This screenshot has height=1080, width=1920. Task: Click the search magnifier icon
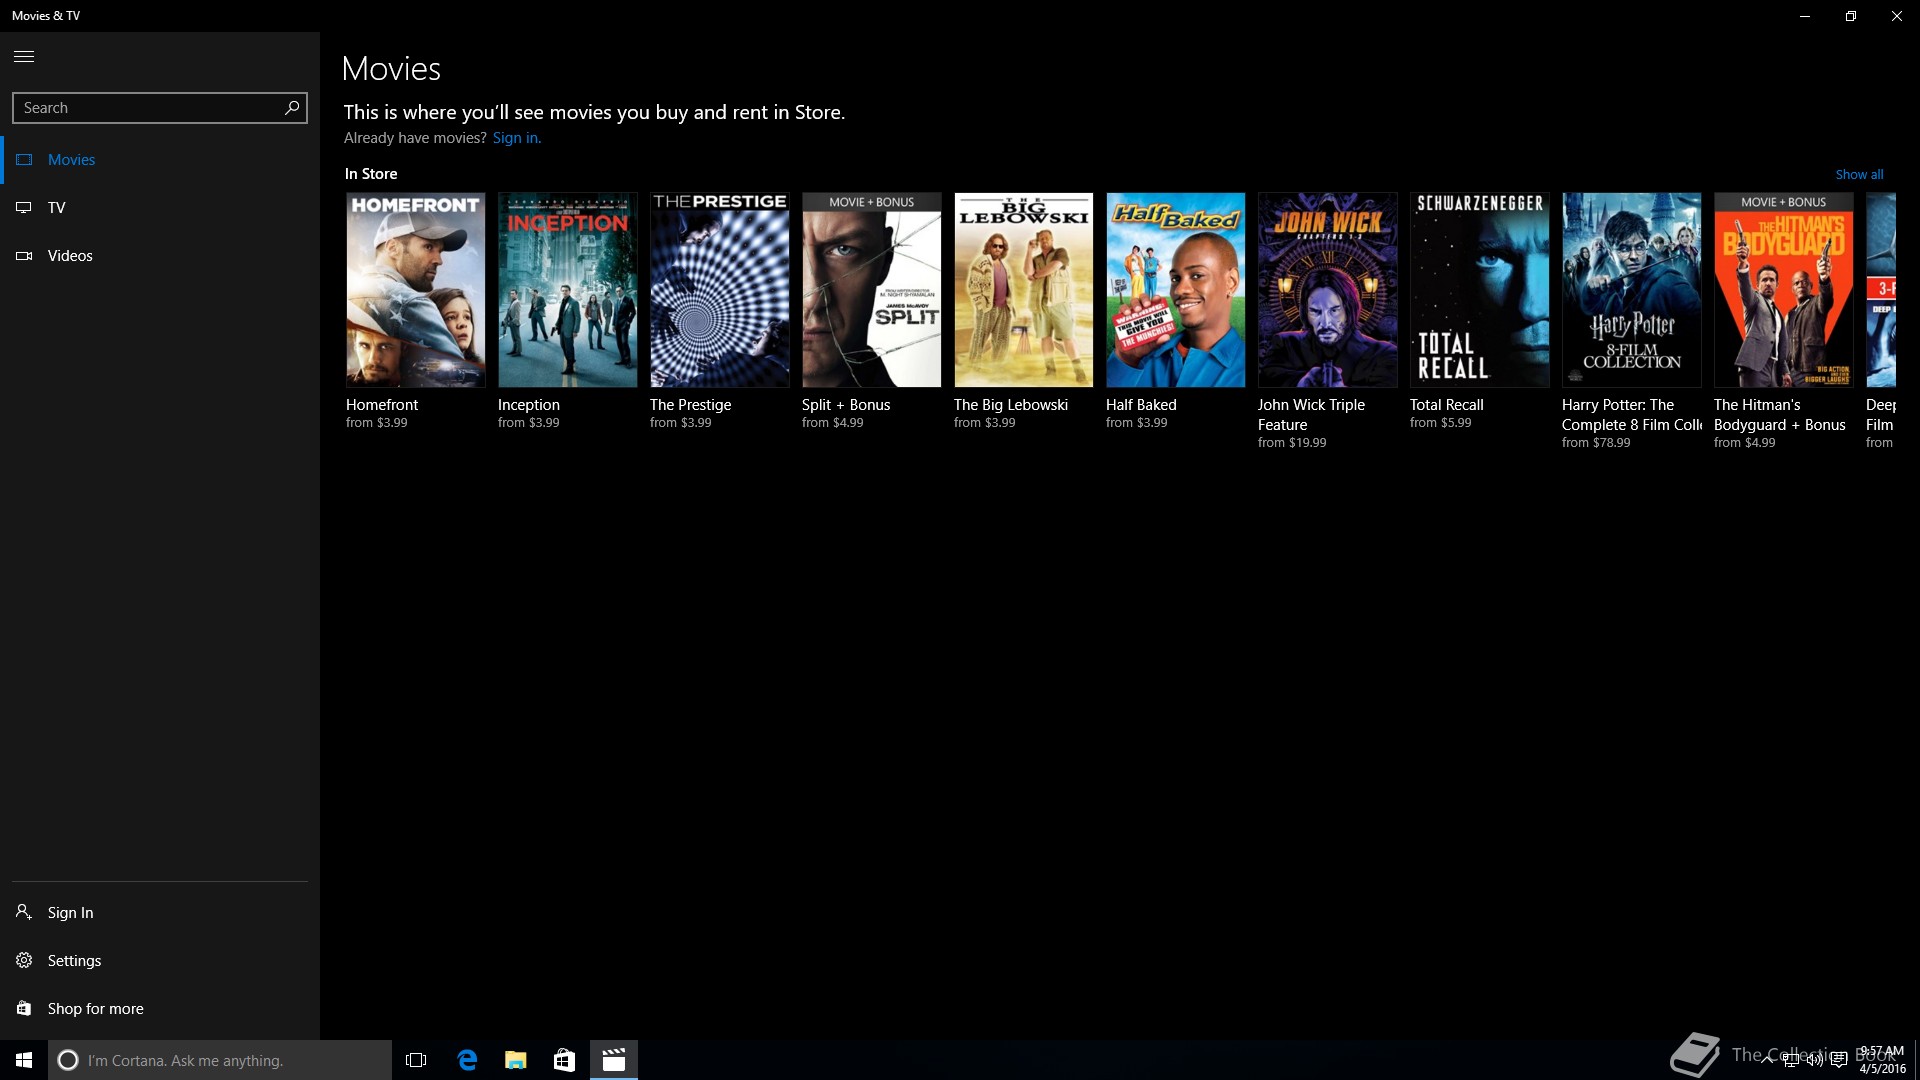coord(292,107)
